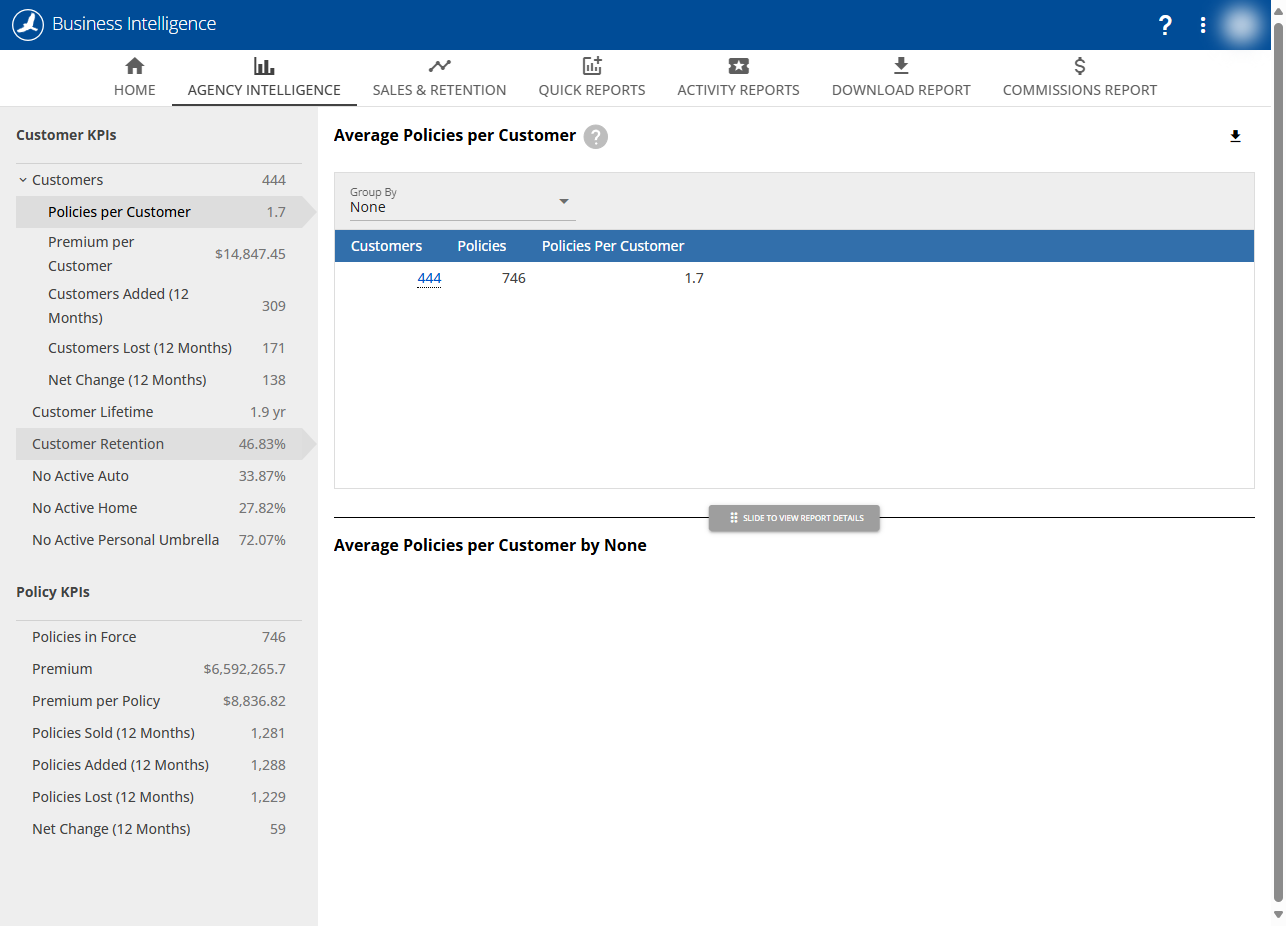
Task: Select No Active Home KPI
Action: (158, 508)
